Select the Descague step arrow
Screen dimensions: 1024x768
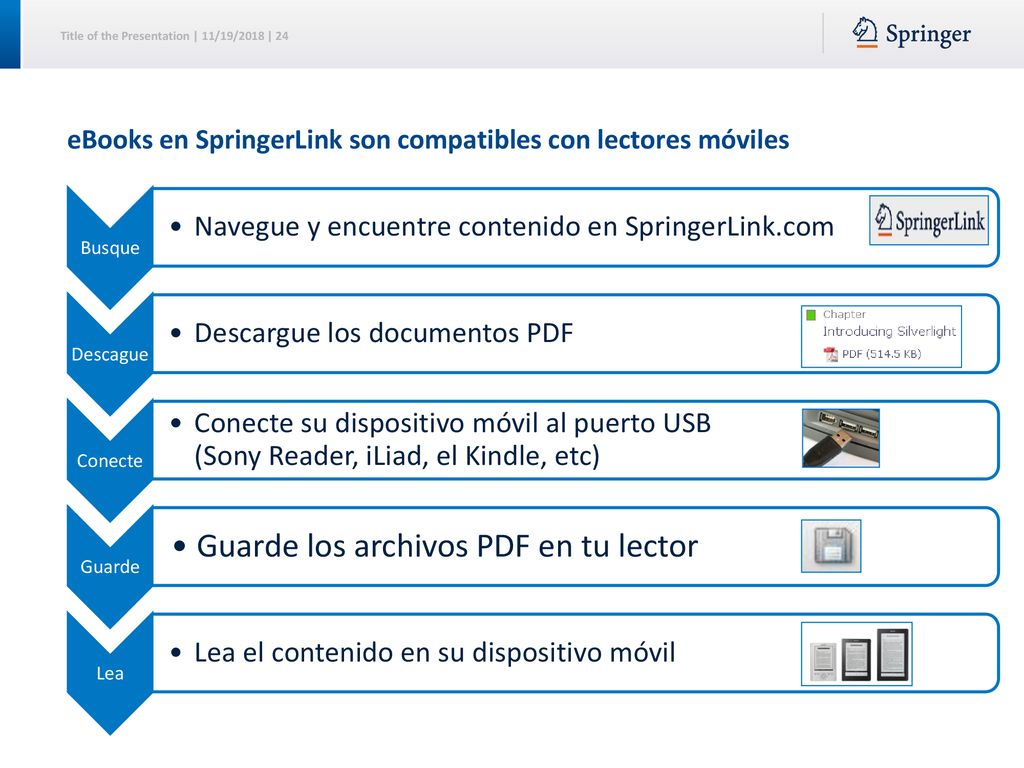[110, 354]
